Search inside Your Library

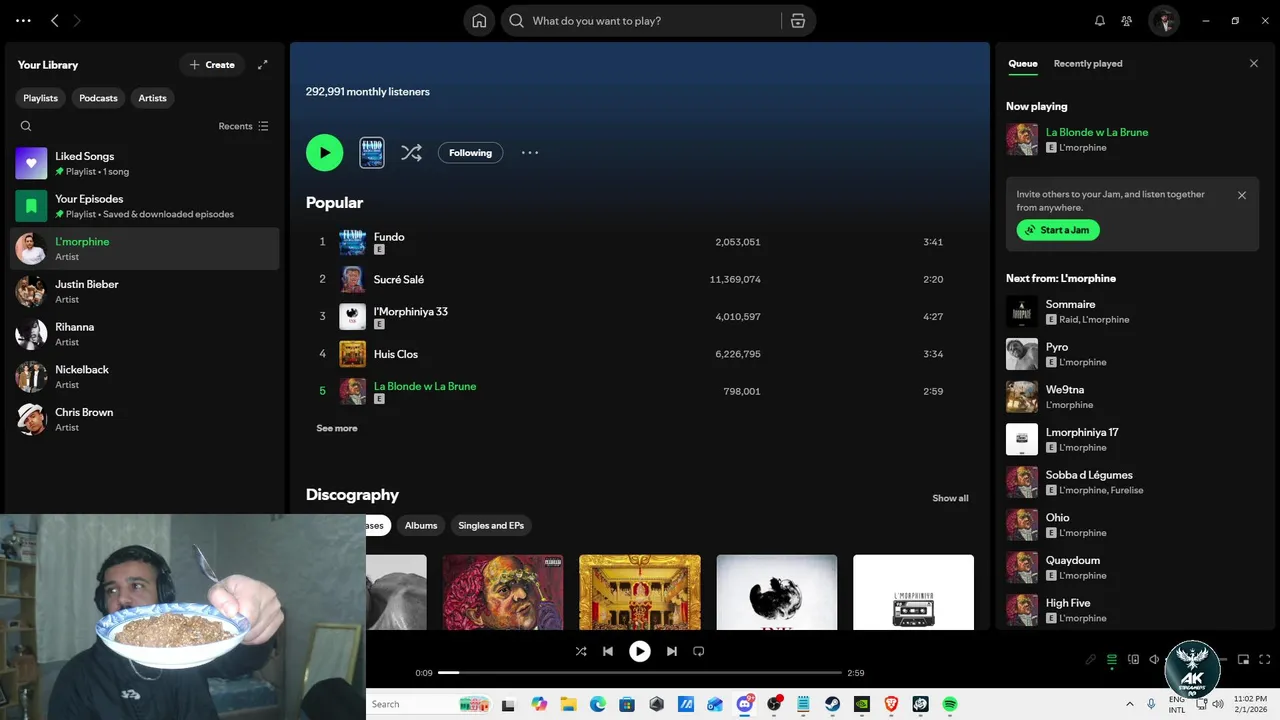coord(26,126)
